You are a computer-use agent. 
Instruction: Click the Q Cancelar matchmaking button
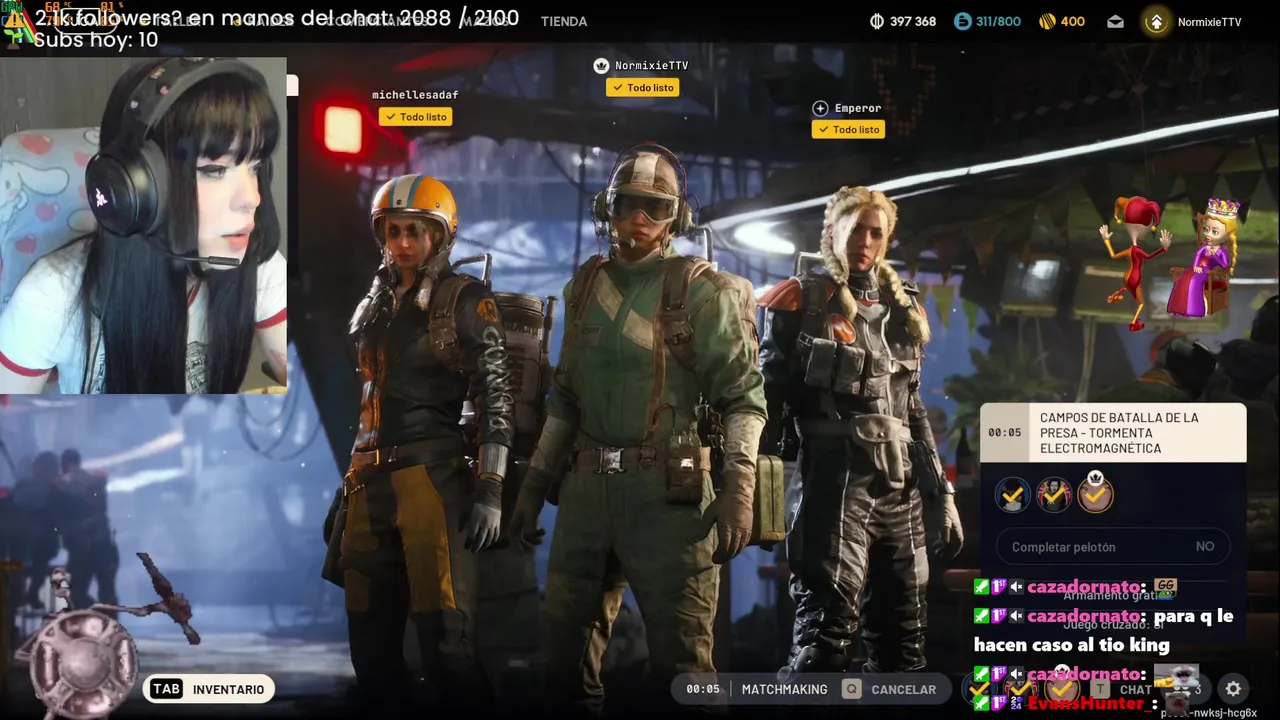pos(890,689)
